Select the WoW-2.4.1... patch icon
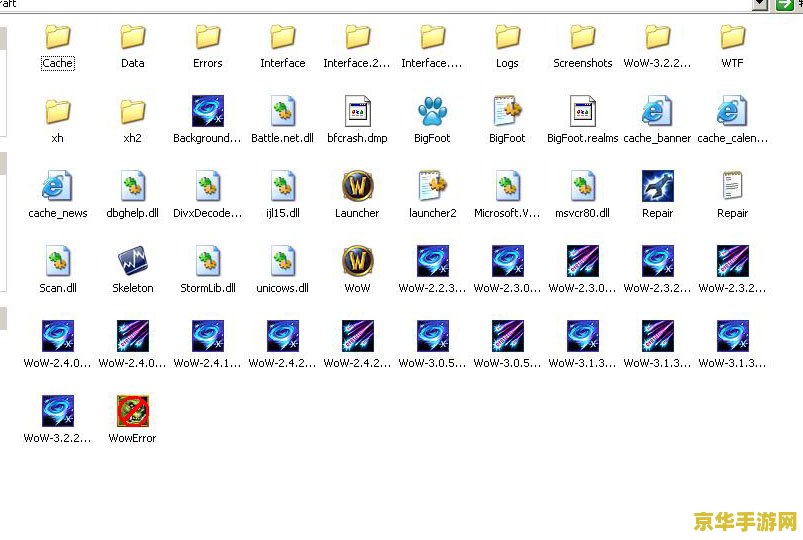803x540 pixels. (x=208, y=336)
